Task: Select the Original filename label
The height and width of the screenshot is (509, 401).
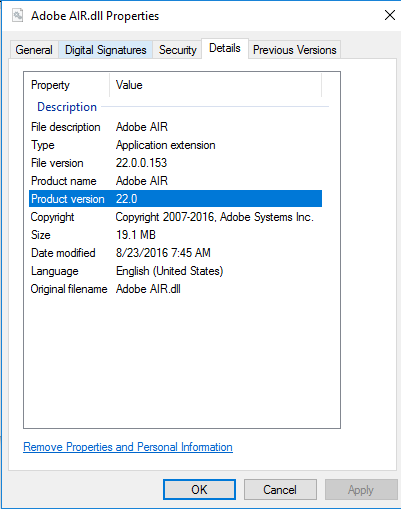Action: [x=69, y=289]
